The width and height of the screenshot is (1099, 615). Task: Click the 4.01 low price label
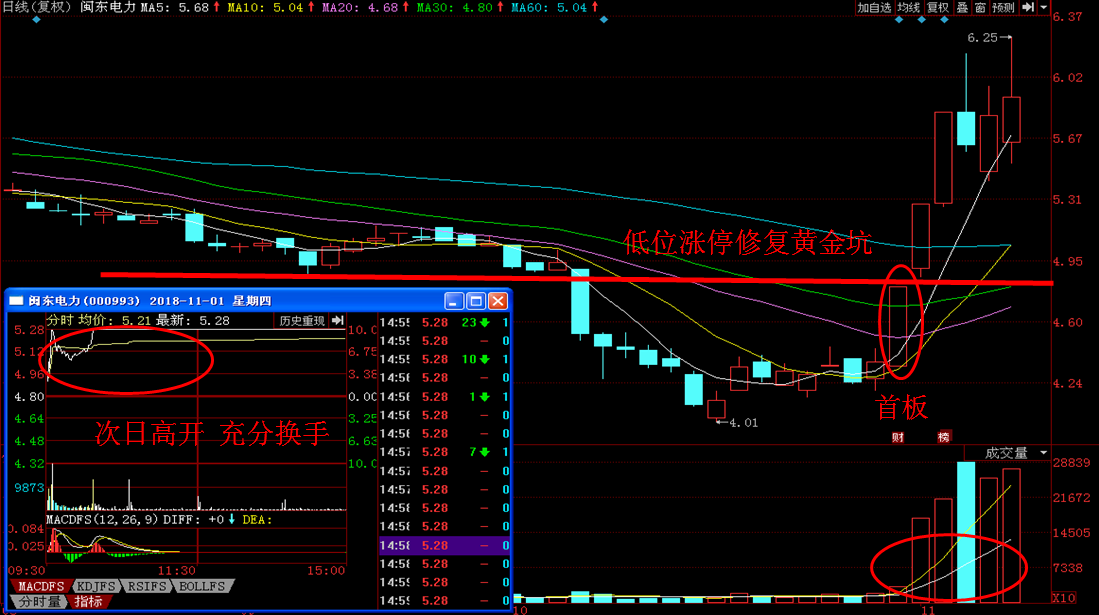(743, 423)
